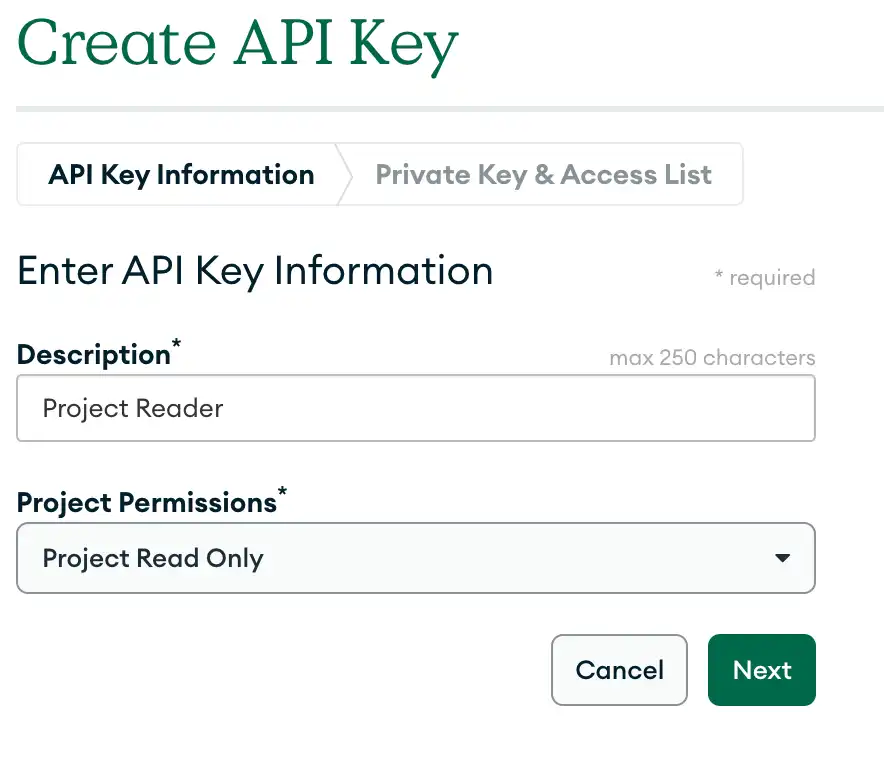Viewport: 884px width, 758px height.
Task: Select the Project Reader text in Description
Action: [x=132, y=408]
